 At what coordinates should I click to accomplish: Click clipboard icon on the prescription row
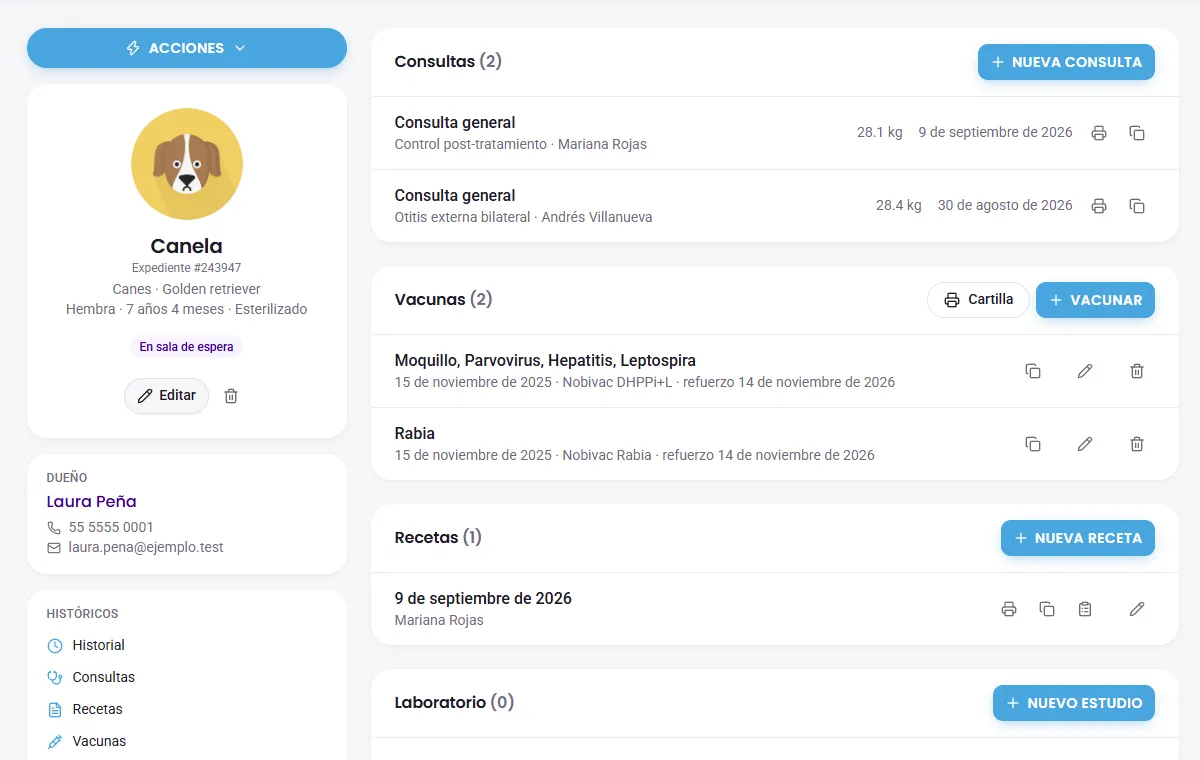tap(1085, 609)
